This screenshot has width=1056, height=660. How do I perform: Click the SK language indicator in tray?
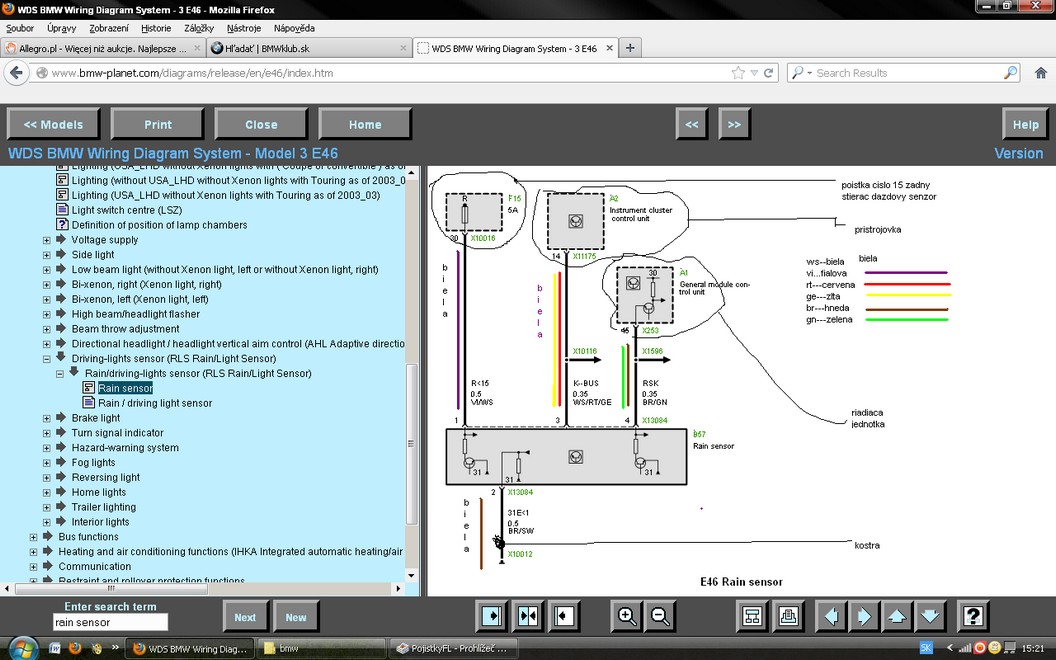click(926, 648)
